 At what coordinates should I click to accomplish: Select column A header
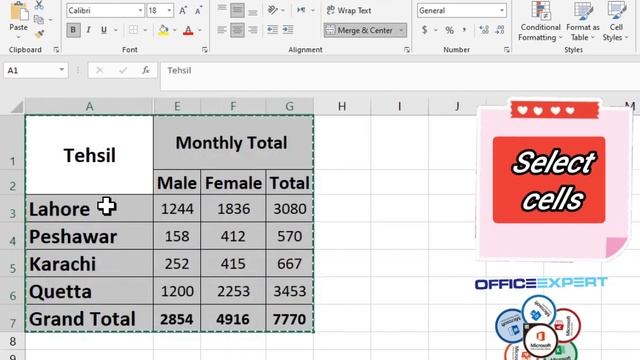coord(89,107)
